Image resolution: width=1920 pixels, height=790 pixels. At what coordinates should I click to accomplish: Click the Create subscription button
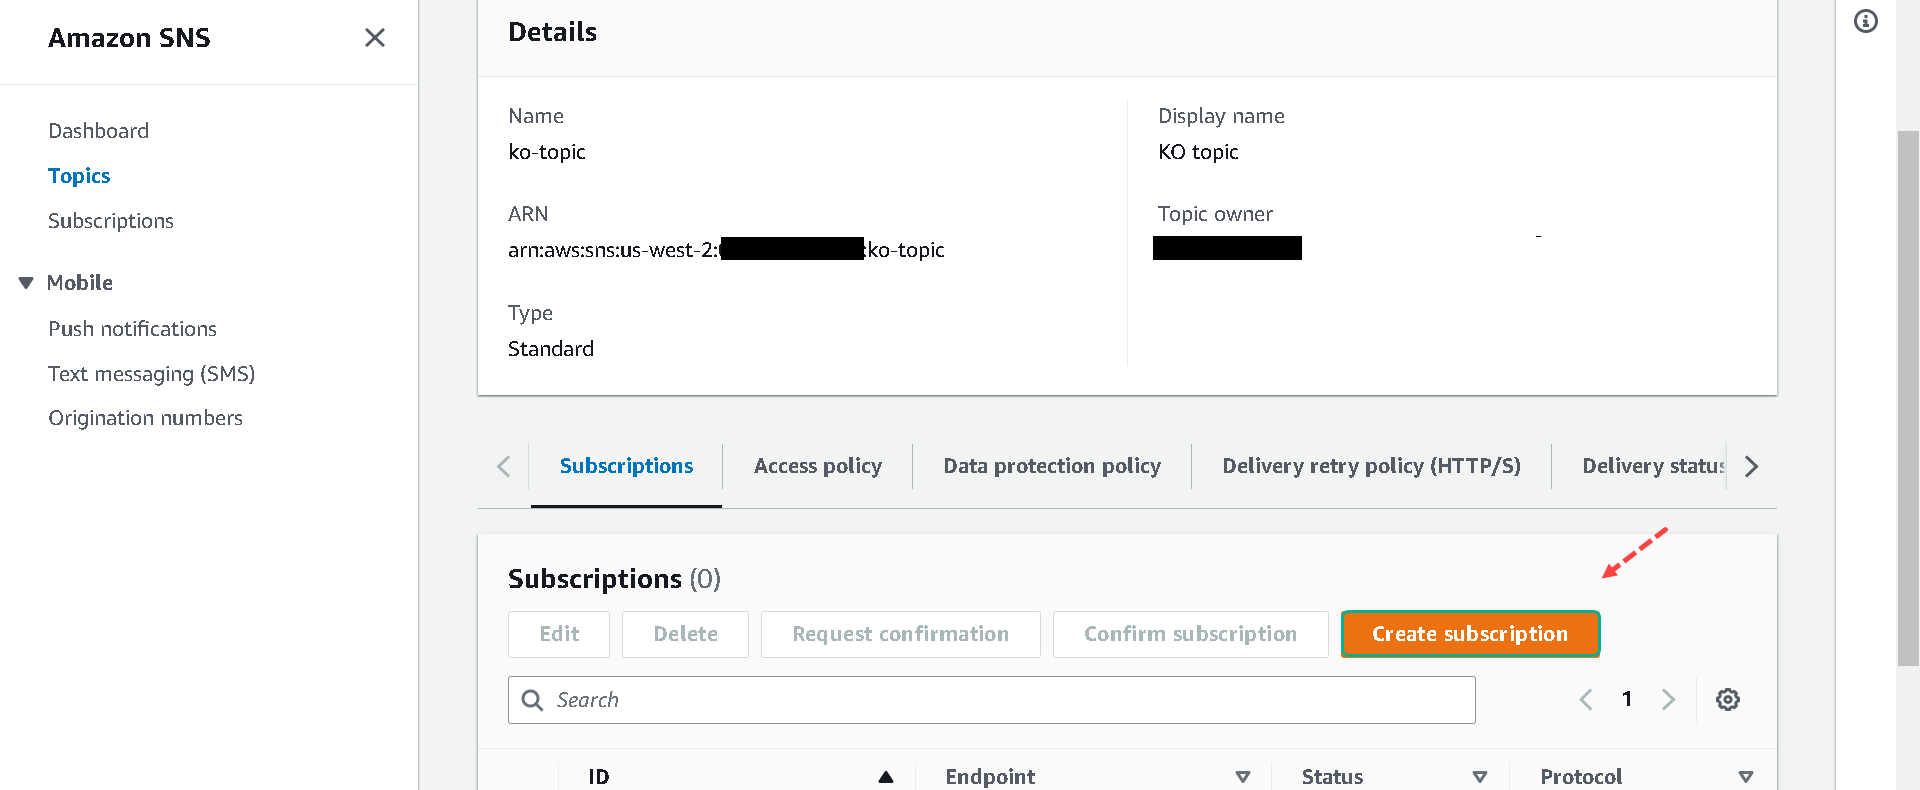pyautogui.click(x=1470, y=634)
